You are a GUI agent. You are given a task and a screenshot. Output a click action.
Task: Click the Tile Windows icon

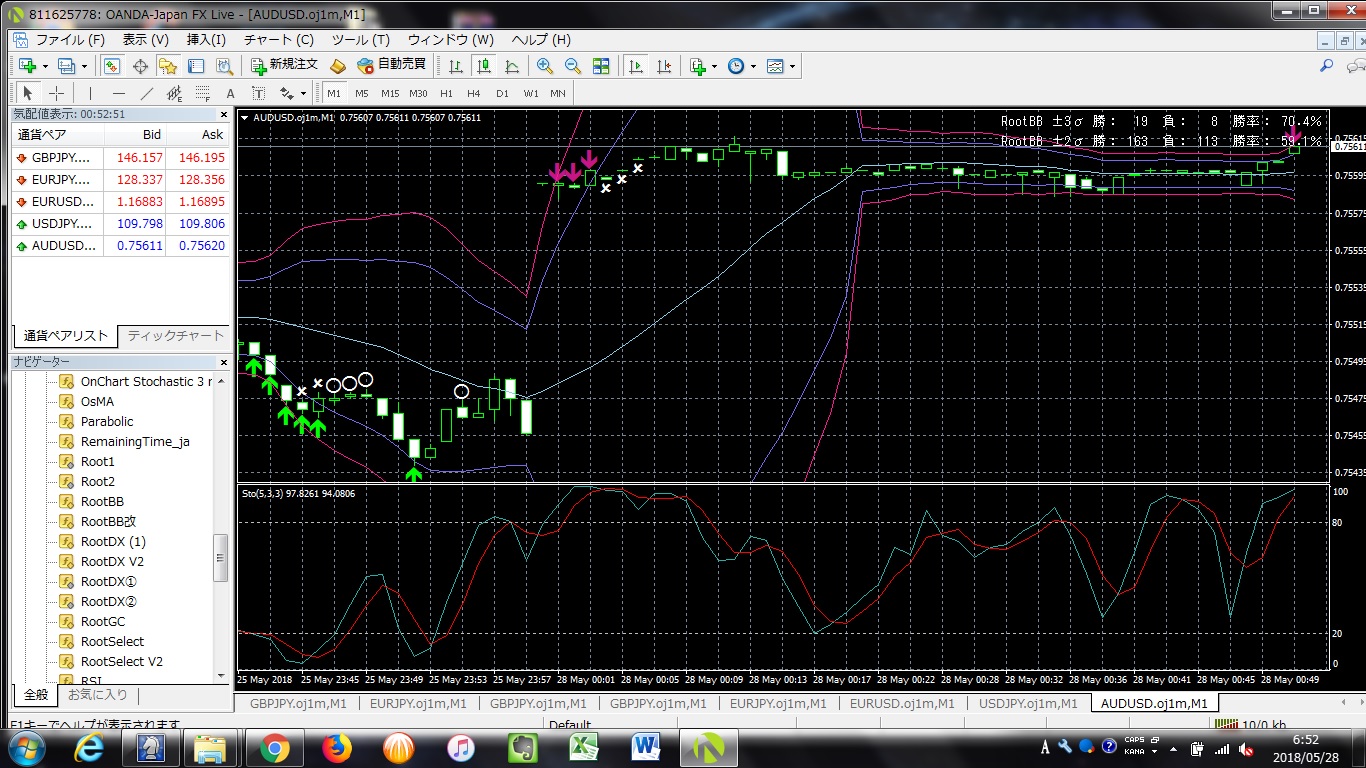click(x=602, y=65)
